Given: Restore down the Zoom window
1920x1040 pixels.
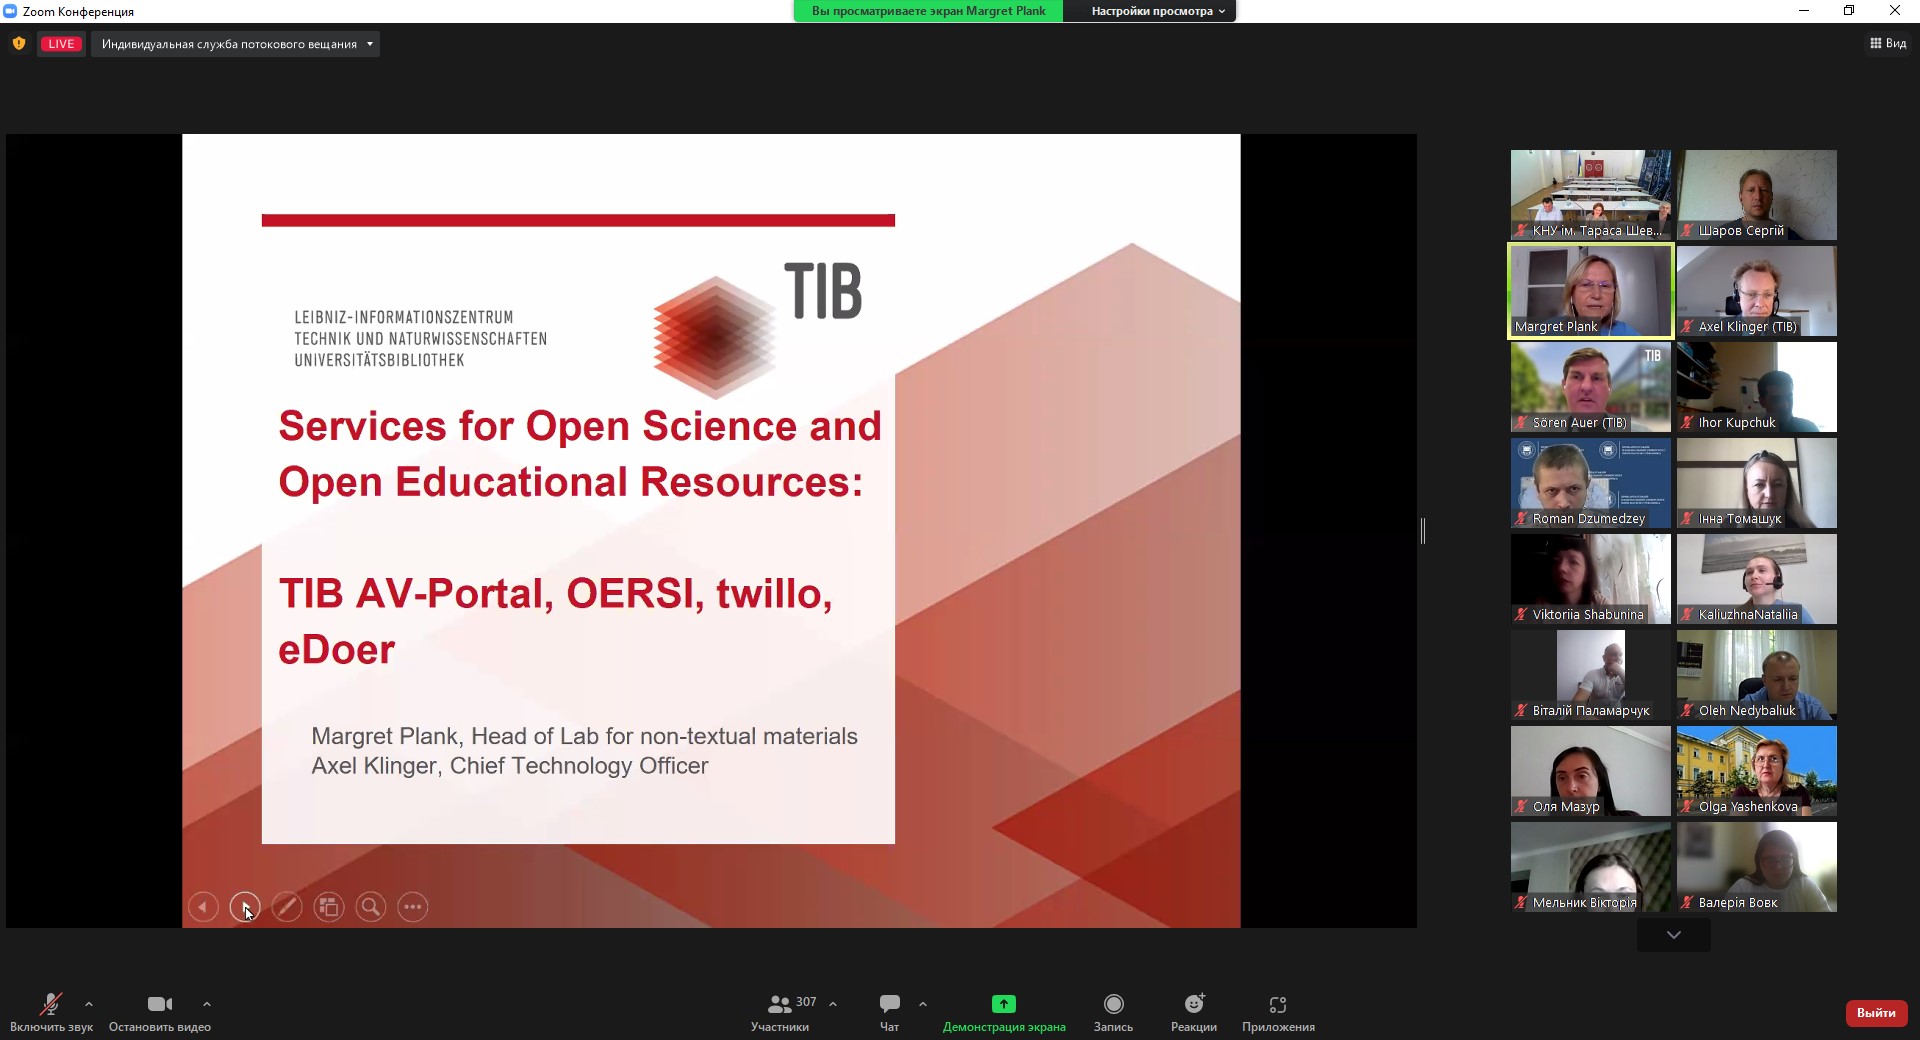Looking at the screenshot, I should point(1849,11).
